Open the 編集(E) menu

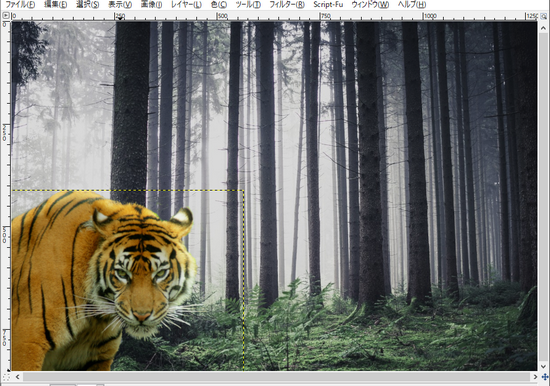tap(55, 5)
